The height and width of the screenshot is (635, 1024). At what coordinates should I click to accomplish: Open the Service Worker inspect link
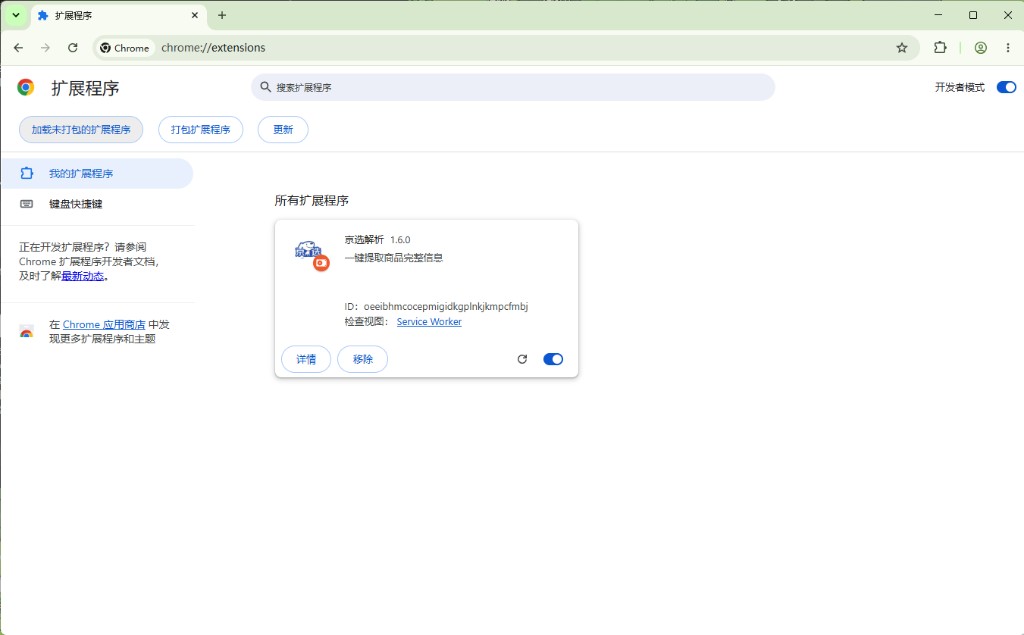click(x=429, y=321)
